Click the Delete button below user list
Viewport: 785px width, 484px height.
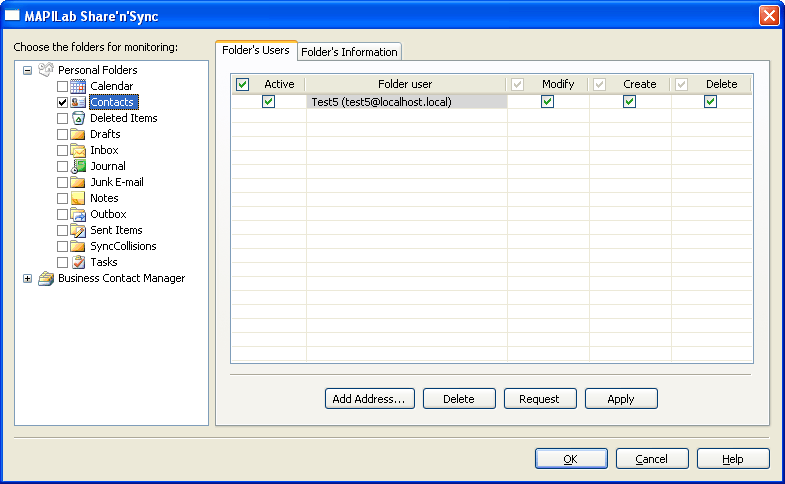pyautogui.click(x=459, y=399)
